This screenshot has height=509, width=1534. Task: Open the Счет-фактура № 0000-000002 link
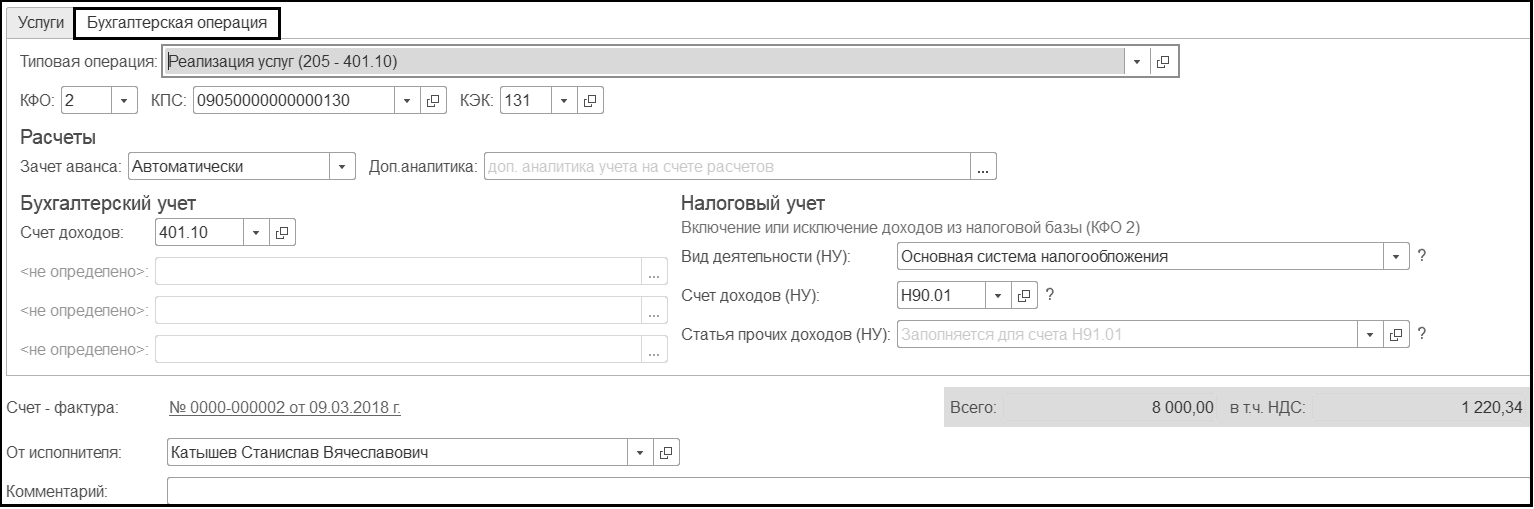pos(284,407)
